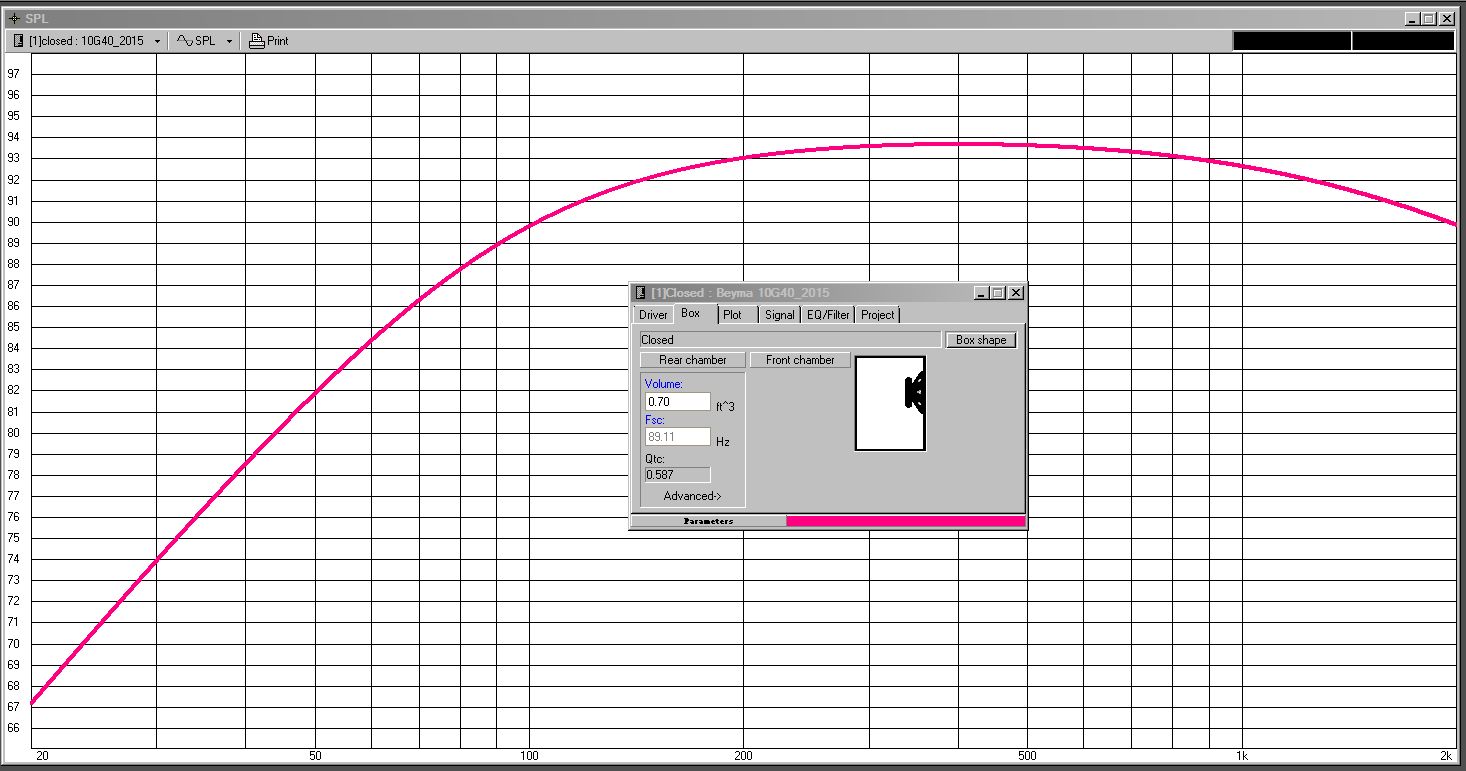Open project dropdown arrow next to 10G40_2015
This screenshot has height=771, width=1466.
click(x=158, y=42)
